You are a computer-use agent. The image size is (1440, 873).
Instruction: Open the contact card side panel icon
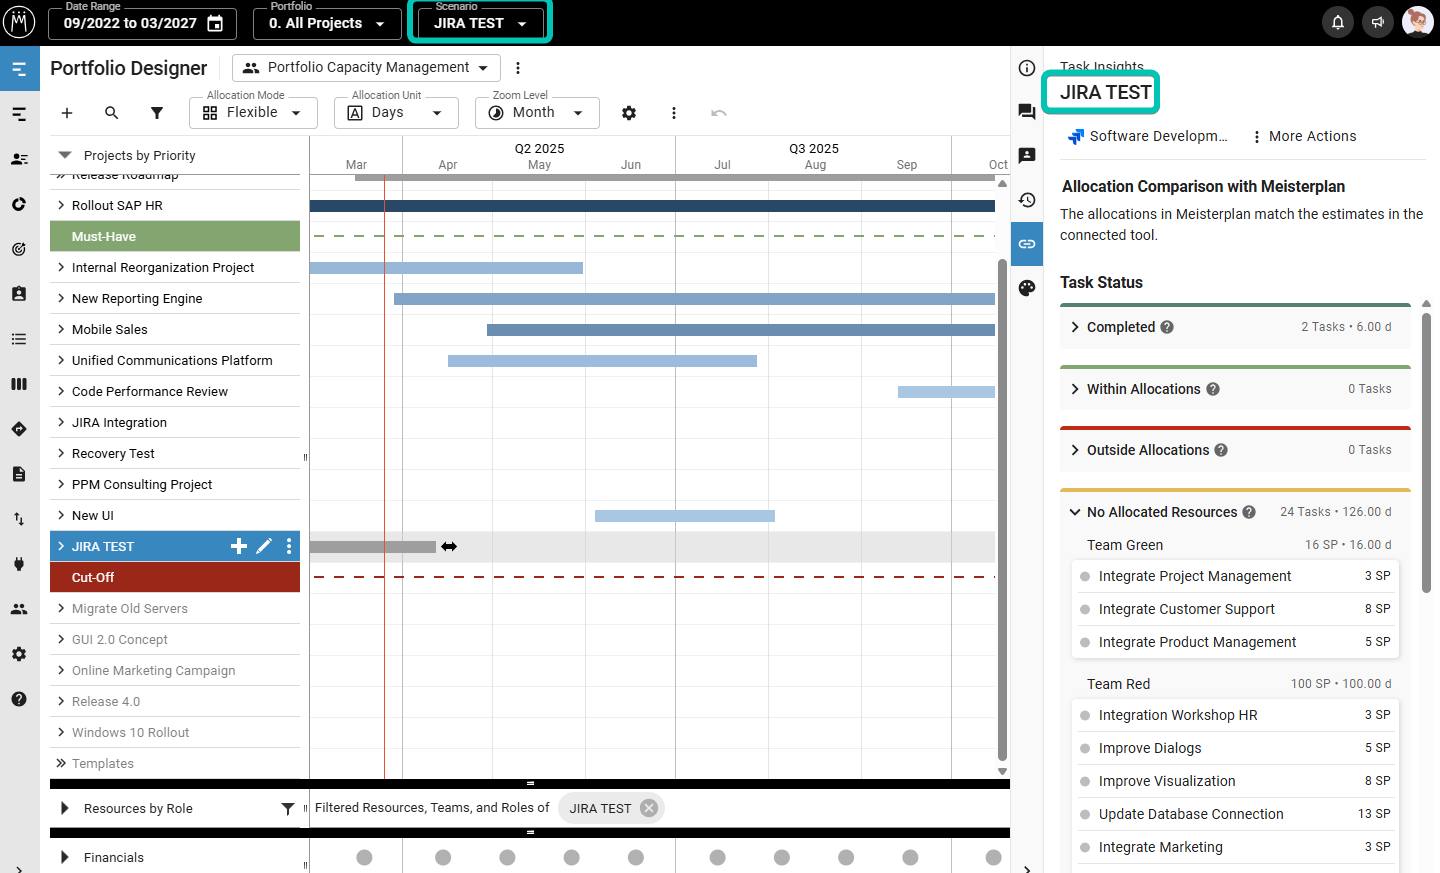coord(1027,156)
